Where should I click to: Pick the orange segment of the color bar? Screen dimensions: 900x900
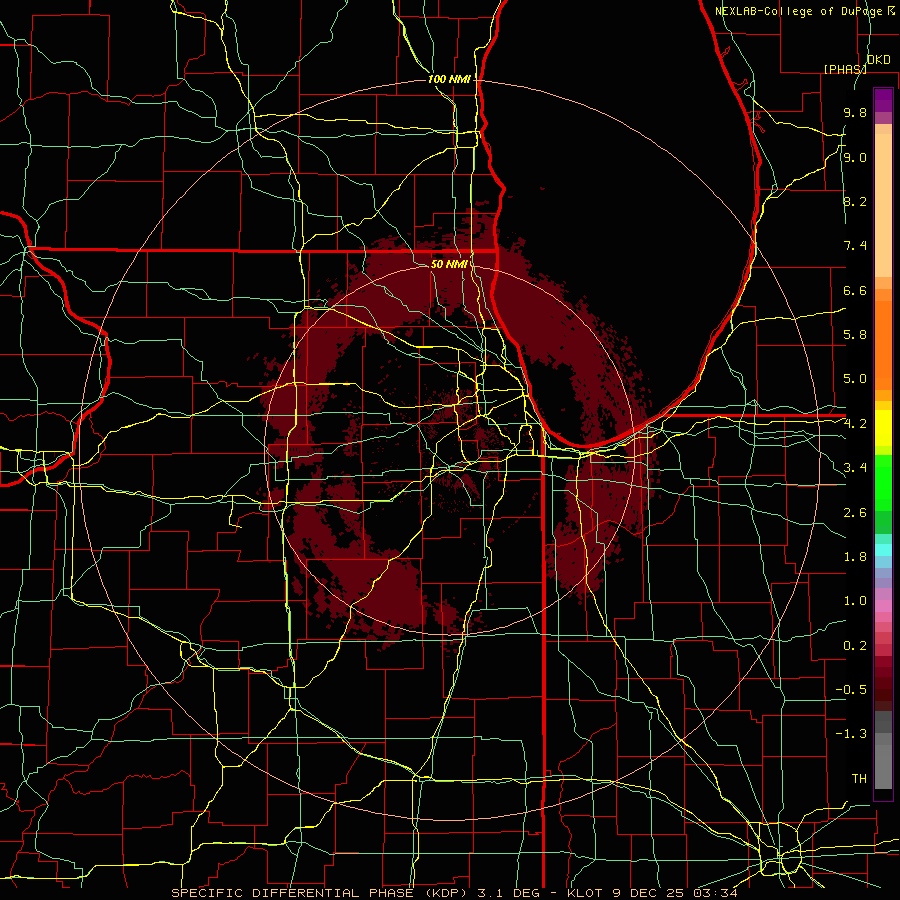coord(883,344)
